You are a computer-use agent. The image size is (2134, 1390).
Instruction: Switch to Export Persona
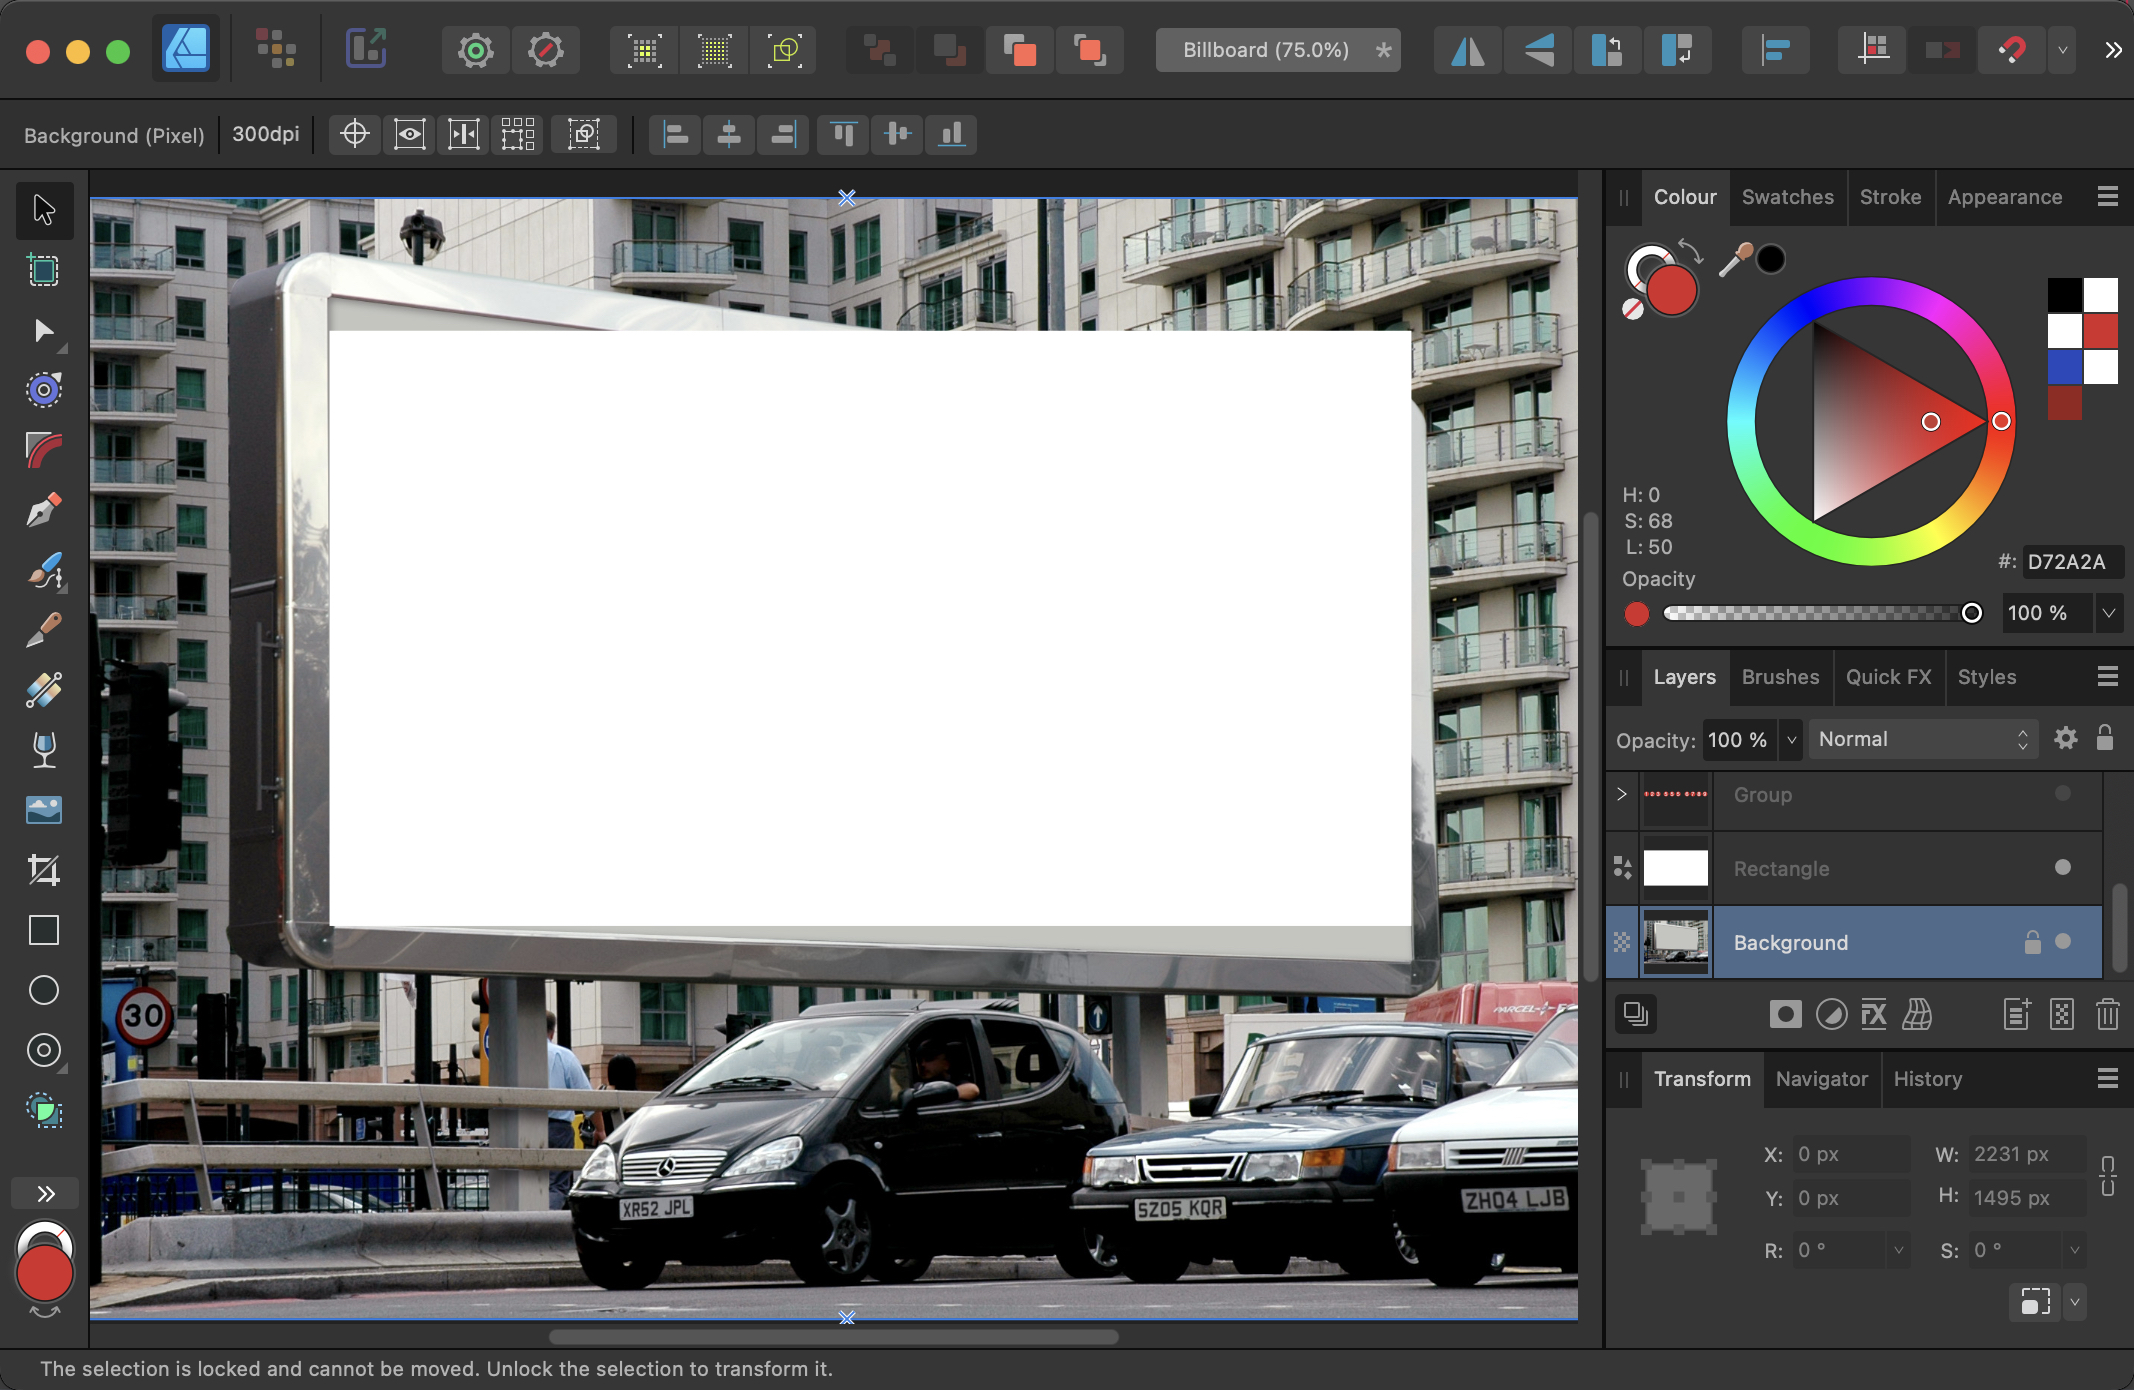point(366,49)
